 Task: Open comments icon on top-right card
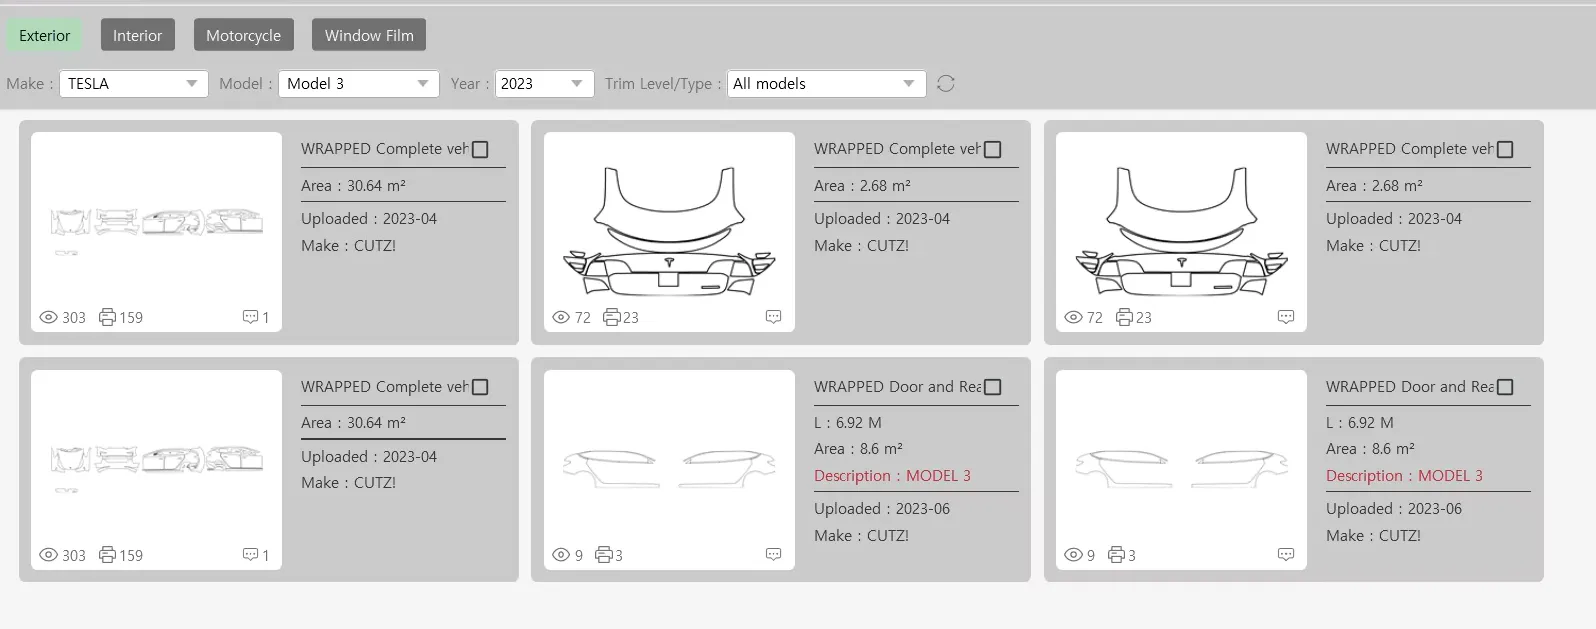[1286, 317]
